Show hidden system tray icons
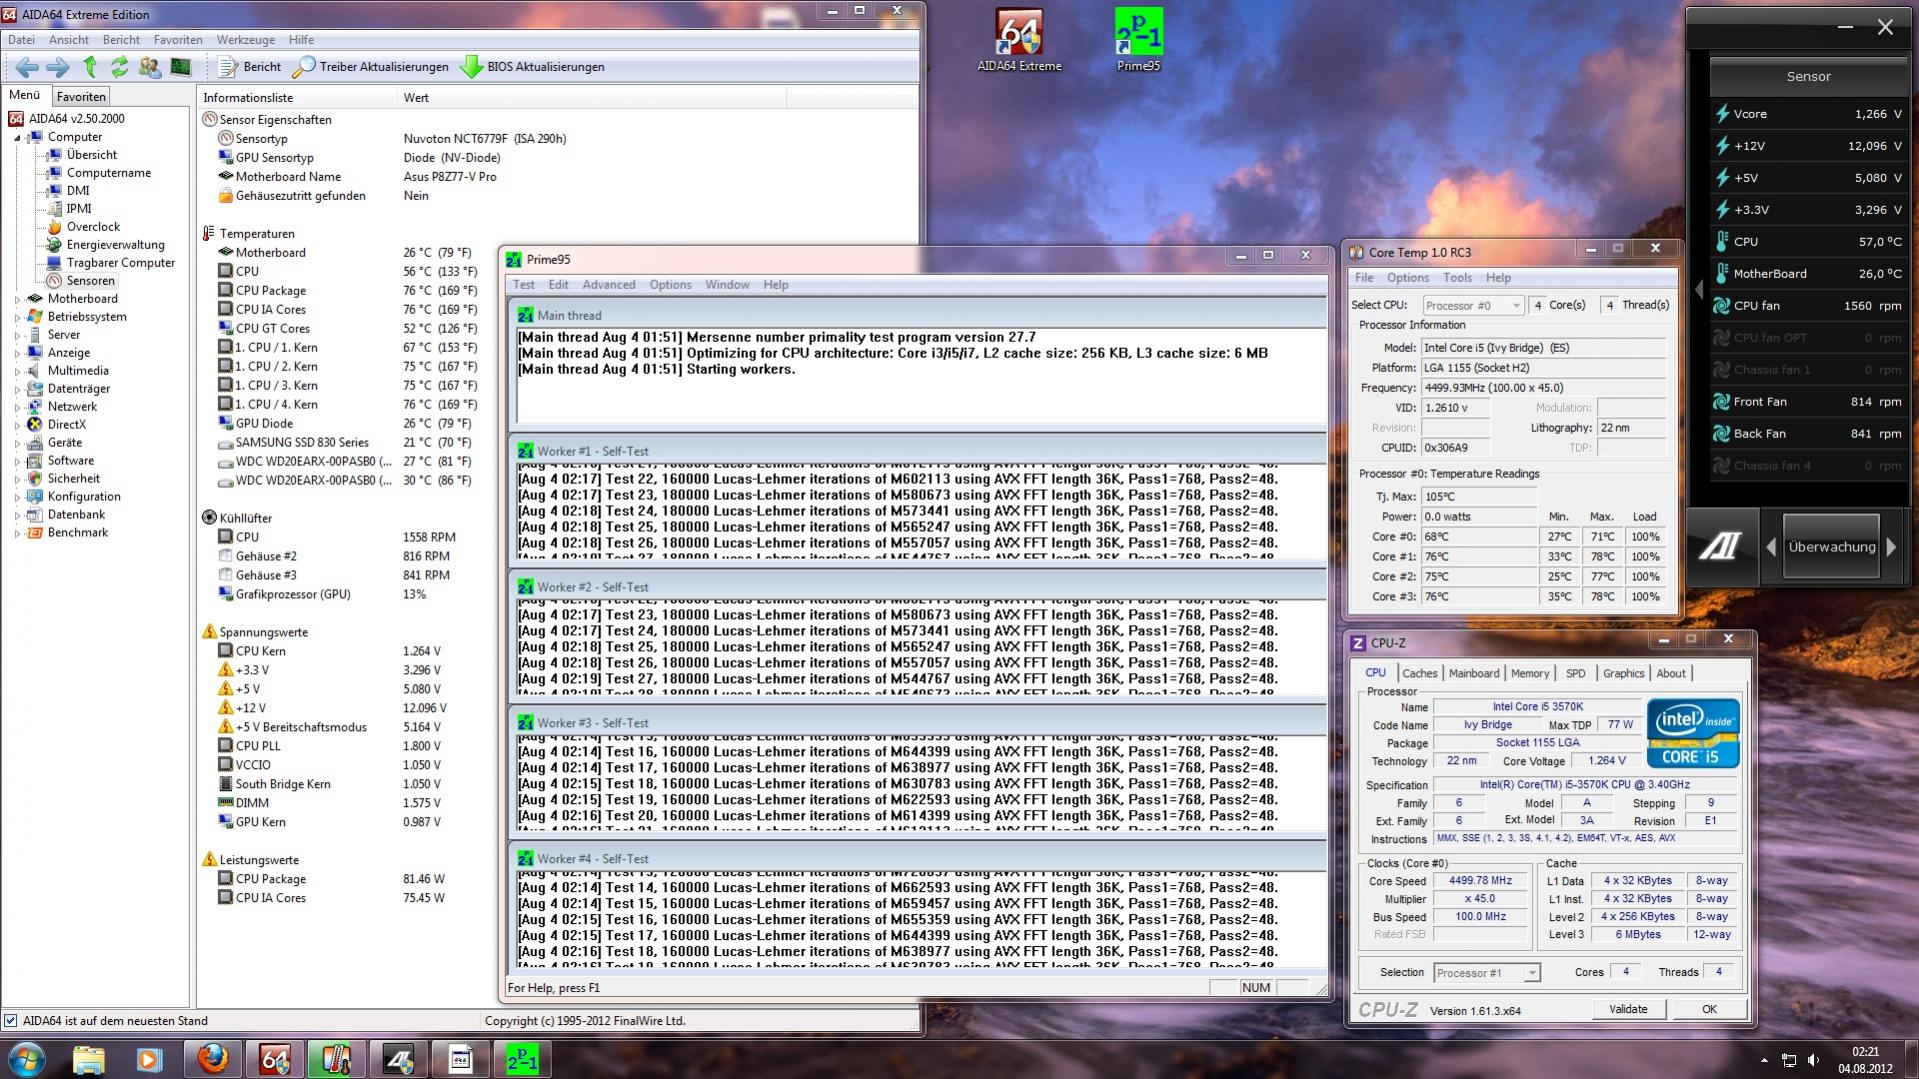Image resolution: width=1919 pixels, height=1079 pixels. [1764, 1060]
